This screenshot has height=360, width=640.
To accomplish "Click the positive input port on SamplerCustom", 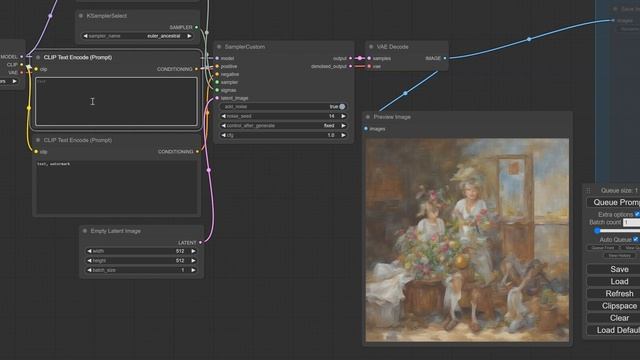I will point(217,66).
